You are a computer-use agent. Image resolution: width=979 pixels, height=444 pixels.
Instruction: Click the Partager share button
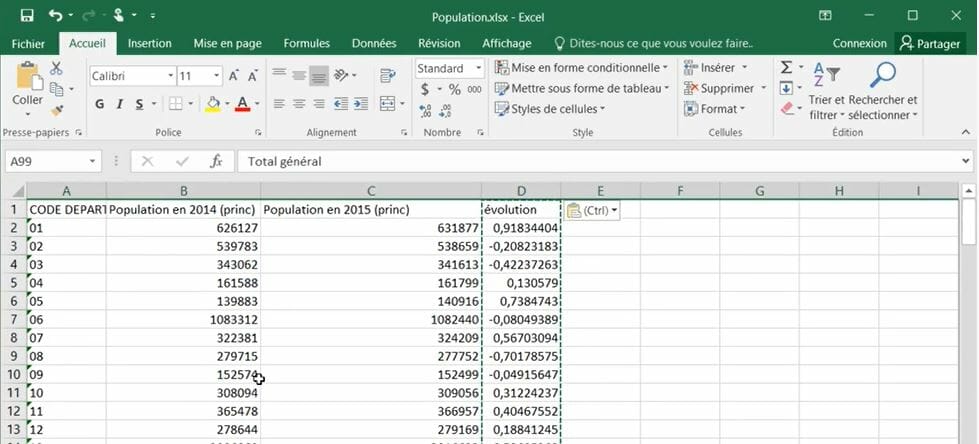pyautogui.click(x=929, y=44)
